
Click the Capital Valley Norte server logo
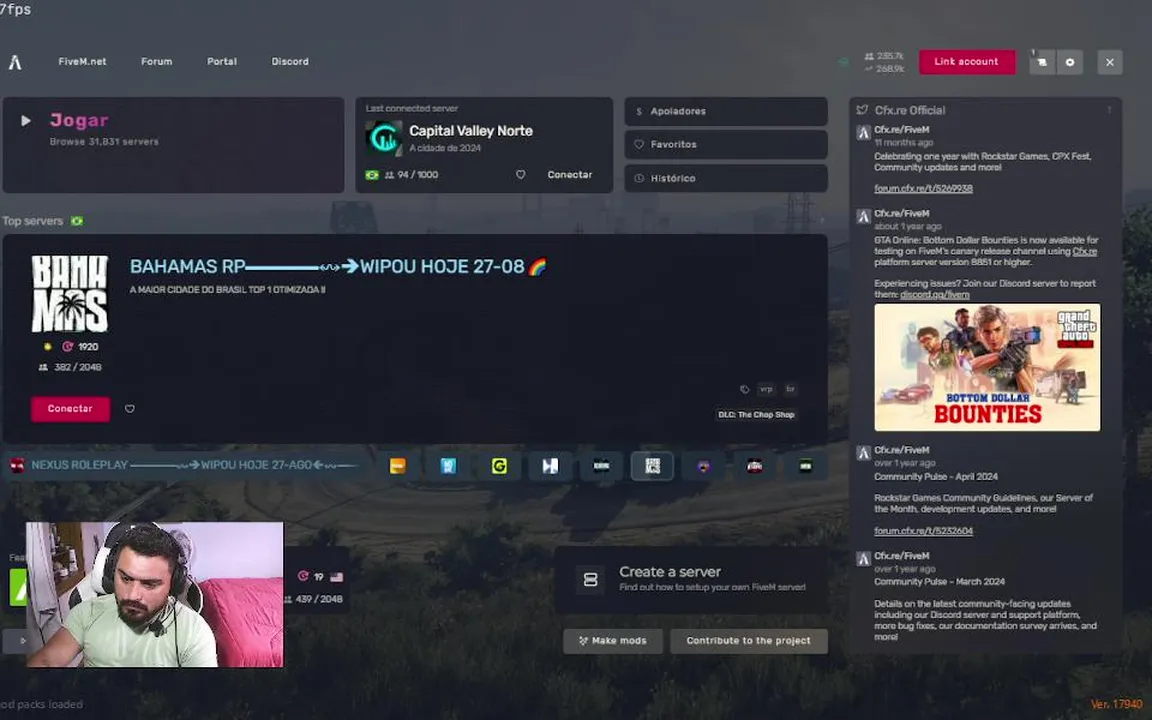coord(384,138)
